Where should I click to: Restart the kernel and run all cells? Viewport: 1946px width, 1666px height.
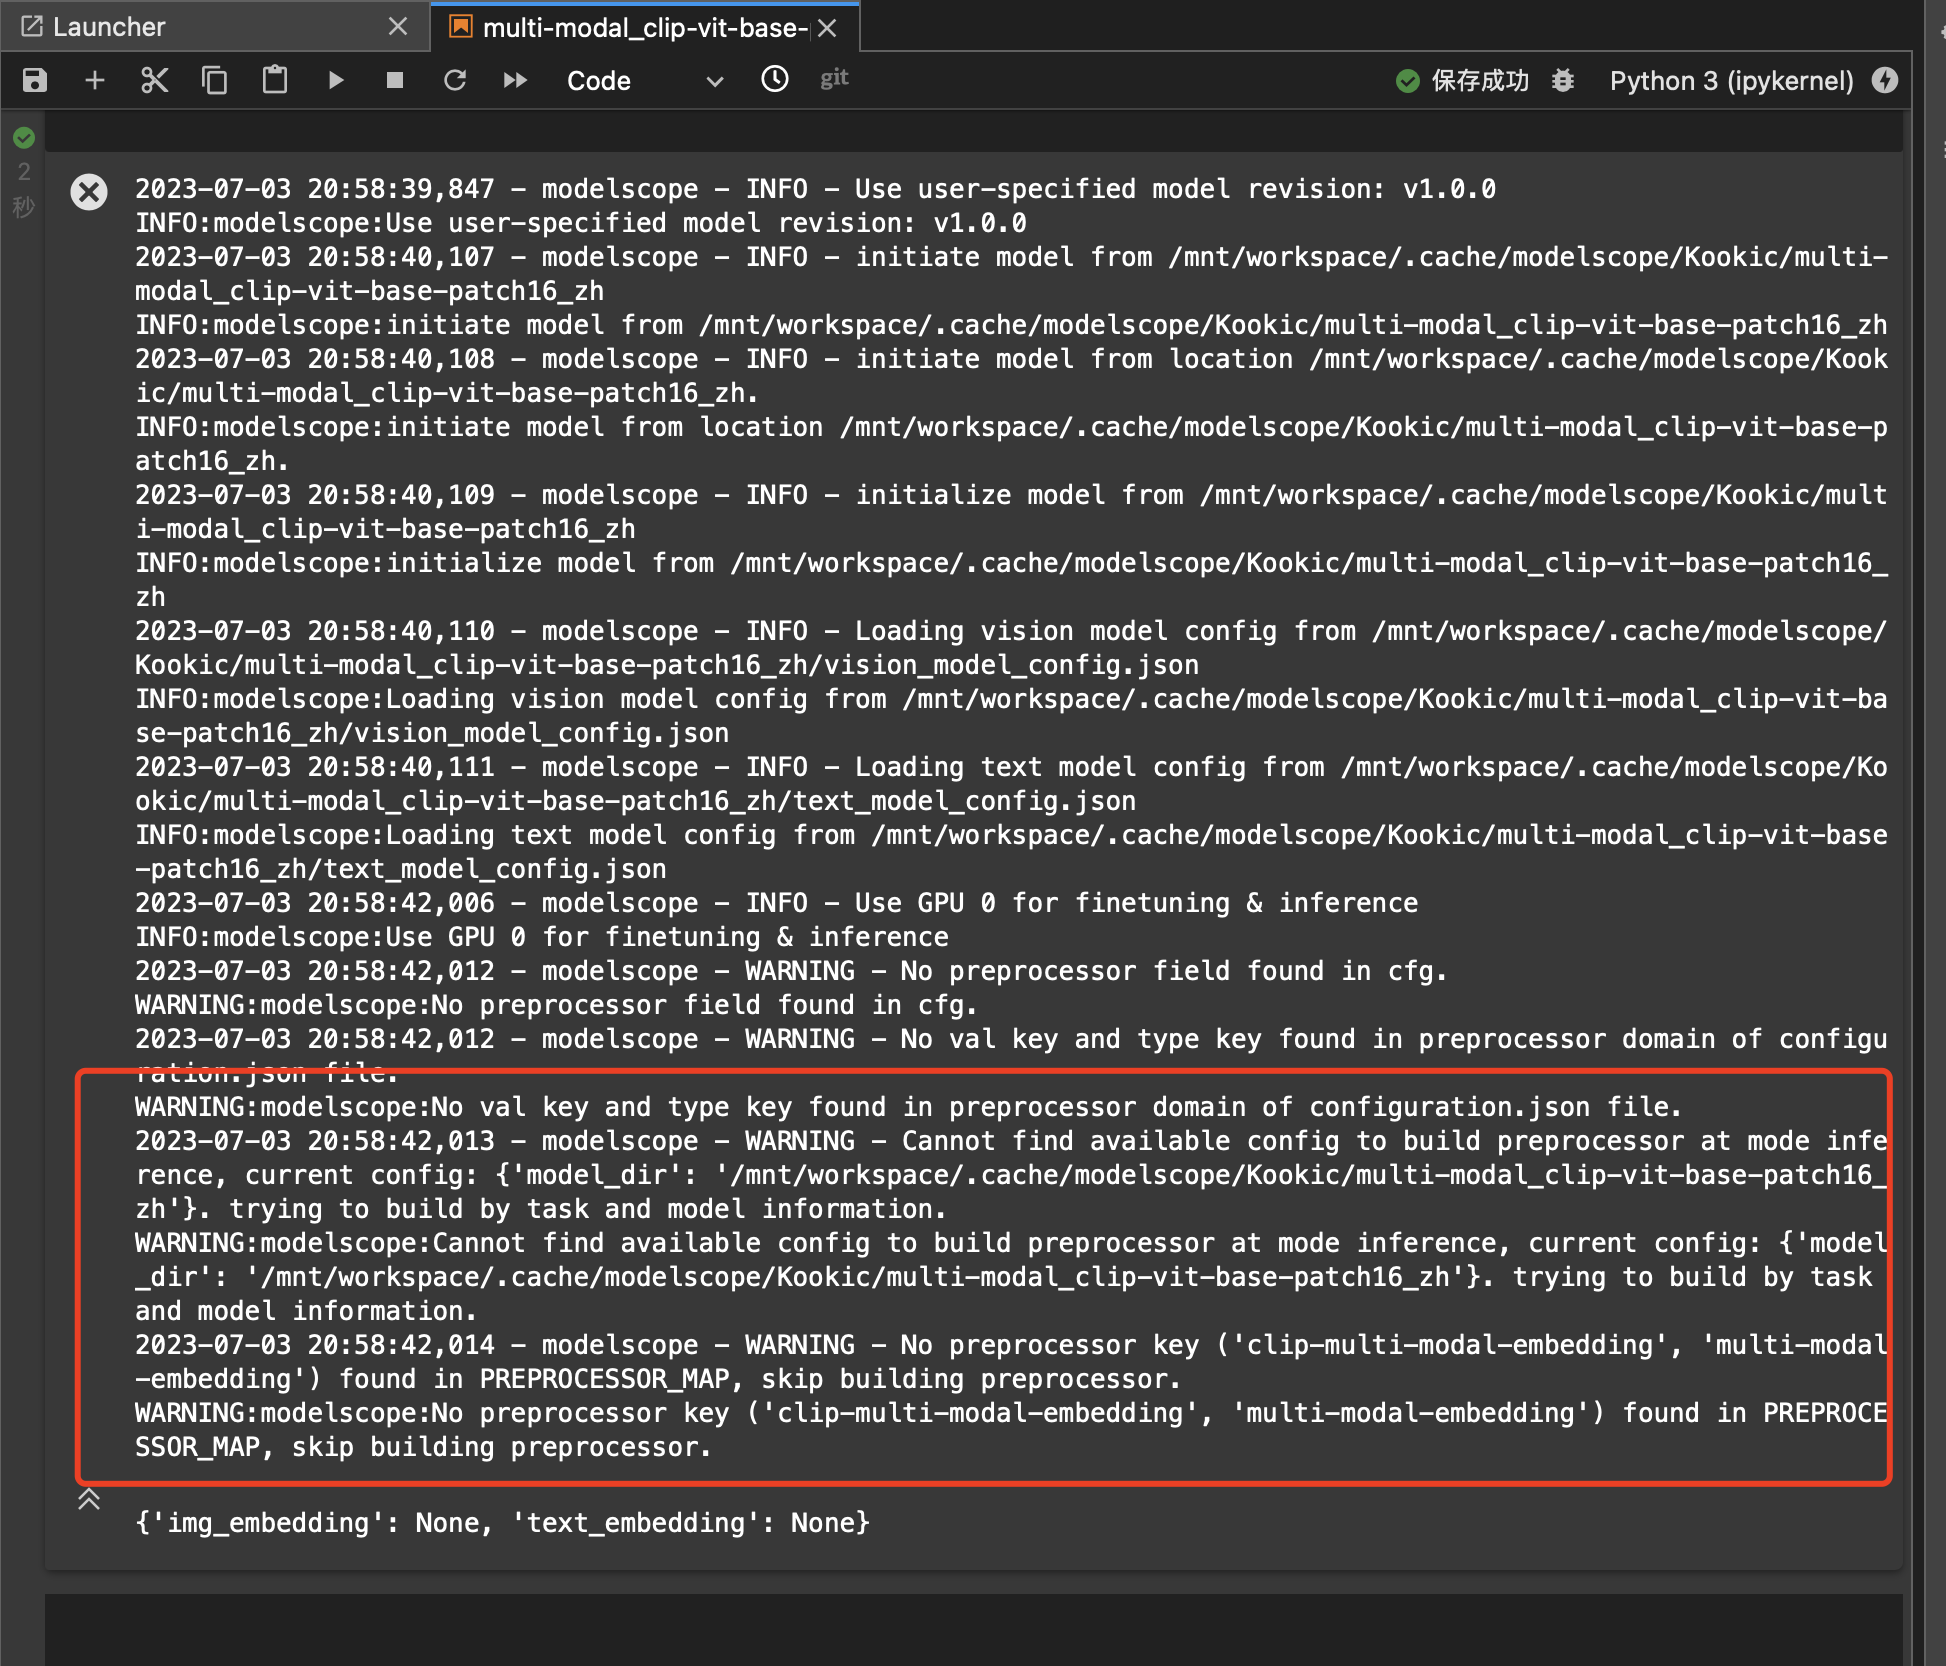(515, 80)
